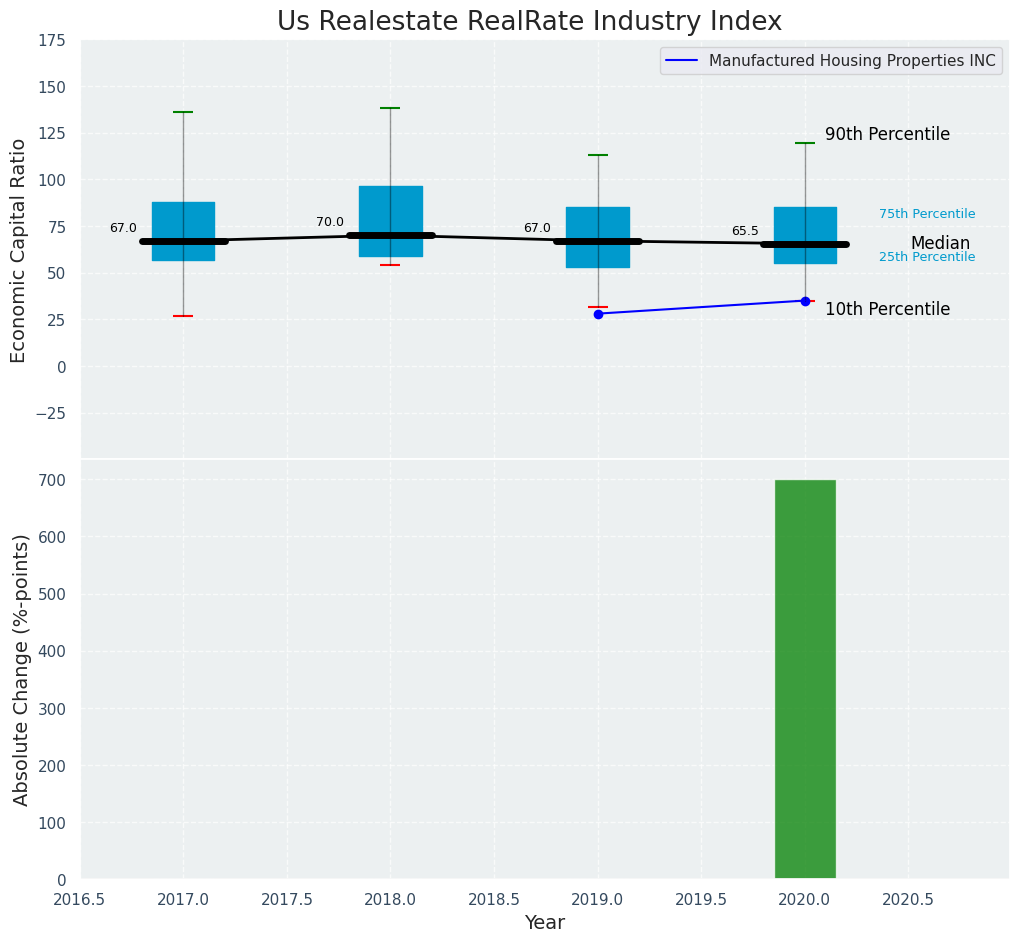Click the Economic Capital Ratio axis label
The image size is (1019, 942).
pyautogui.click(x=19, y=250)
